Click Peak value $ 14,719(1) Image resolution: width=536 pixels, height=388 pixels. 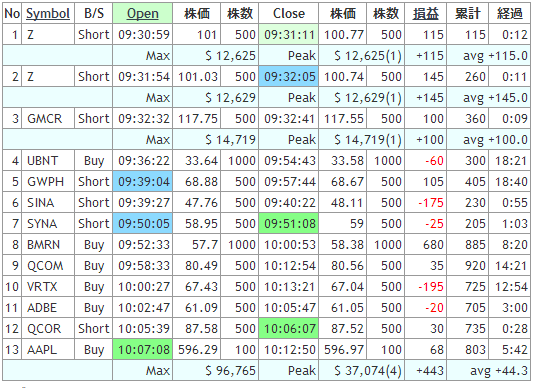click(362, 139)
